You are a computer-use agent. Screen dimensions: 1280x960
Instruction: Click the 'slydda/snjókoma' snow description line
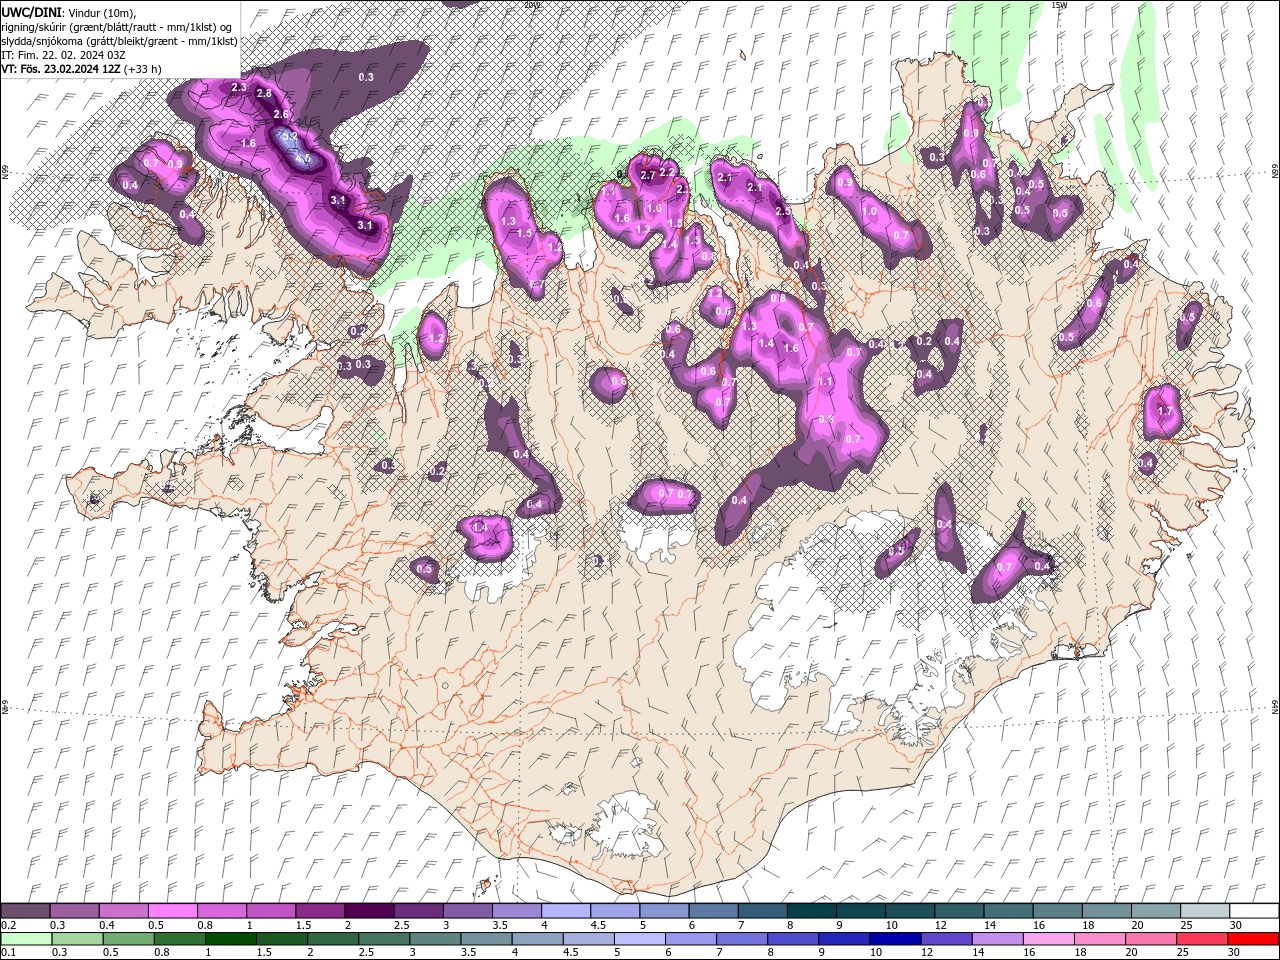point(119,41)
